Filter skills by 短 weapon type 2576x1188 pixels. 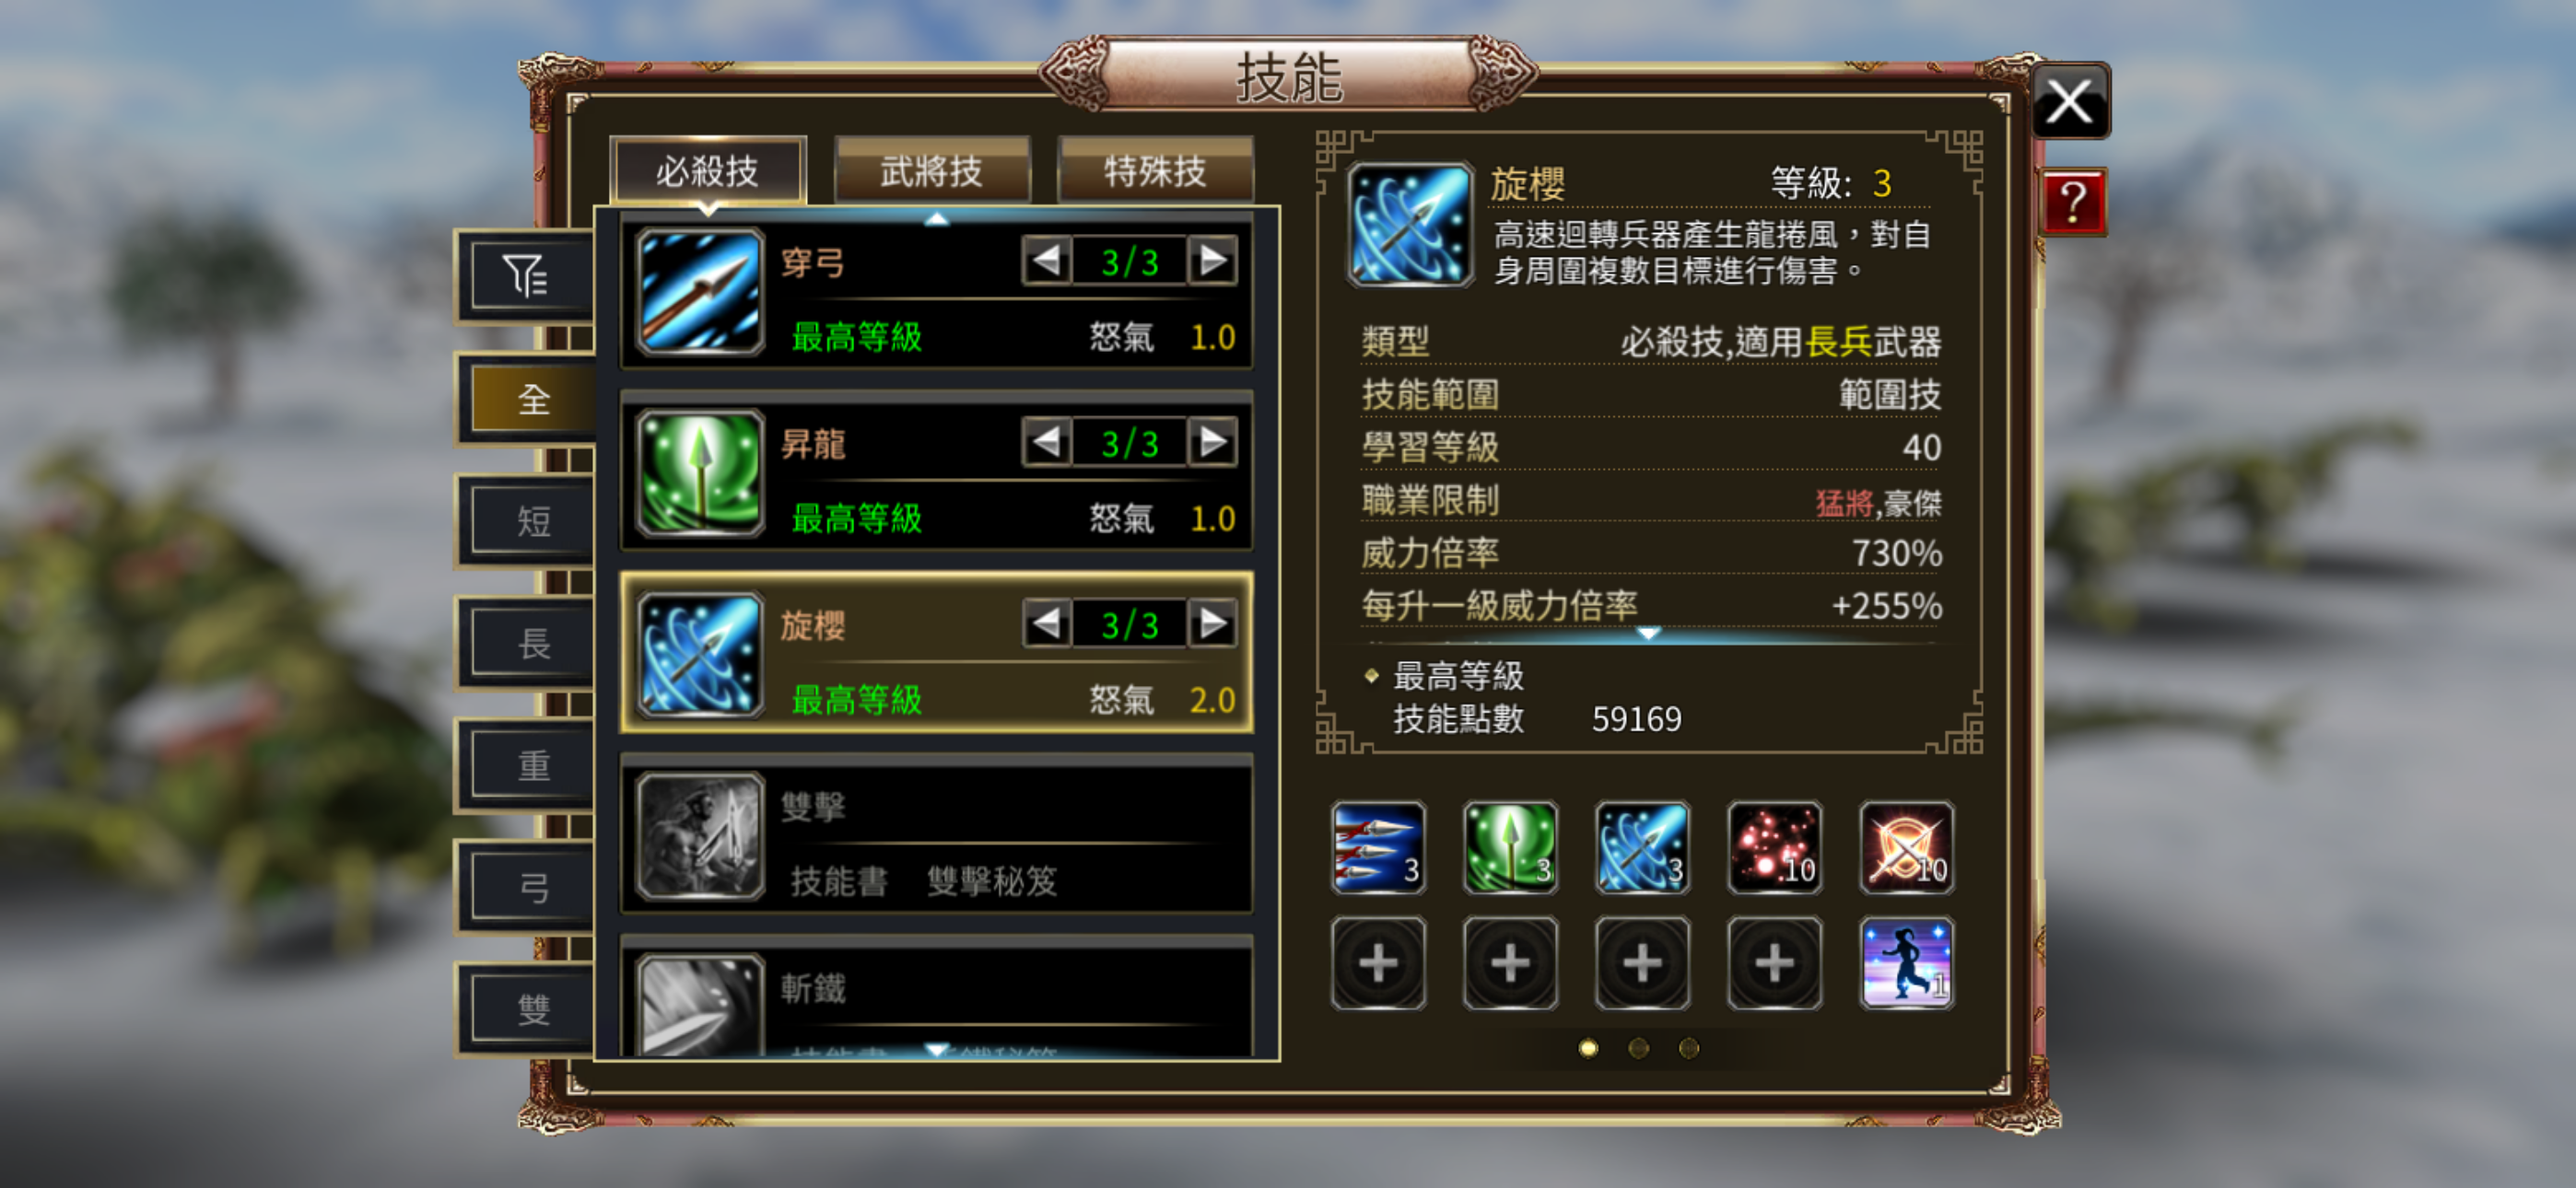click(532, 521)
